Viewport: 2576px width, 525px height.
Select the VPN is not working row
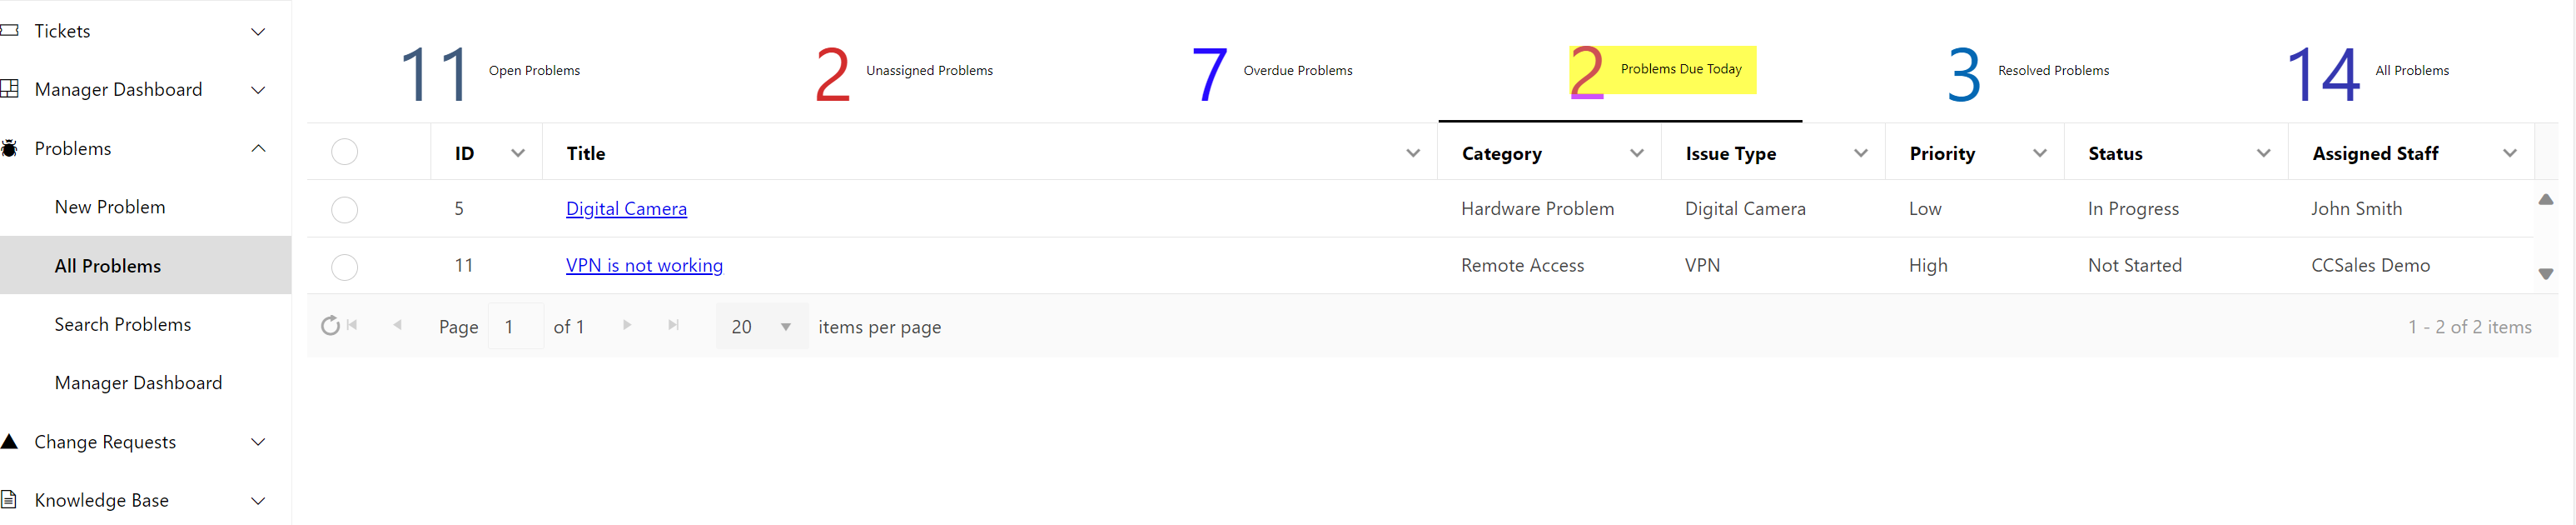point(344,266)
